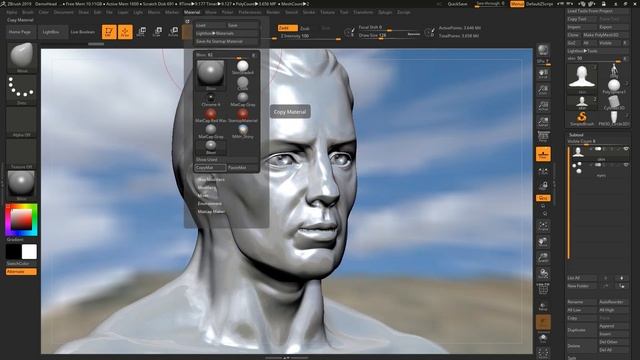The height and width of the screenshot is (360, 640).
Task: Click the right-shelf Move view icon
Action: [x=543, y=242]
